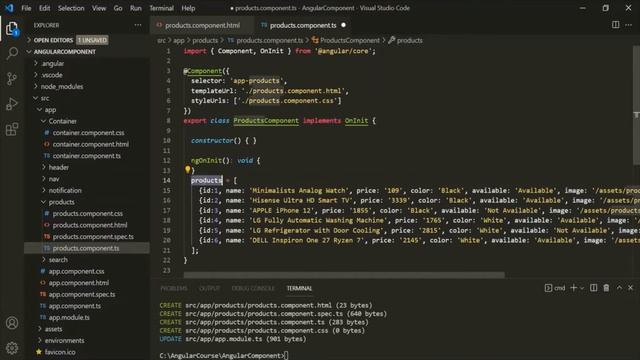This screenshot has height=360, width=640.
Task: Open the Explorer view in the activity bar
Action: click(x=12, y=29)
